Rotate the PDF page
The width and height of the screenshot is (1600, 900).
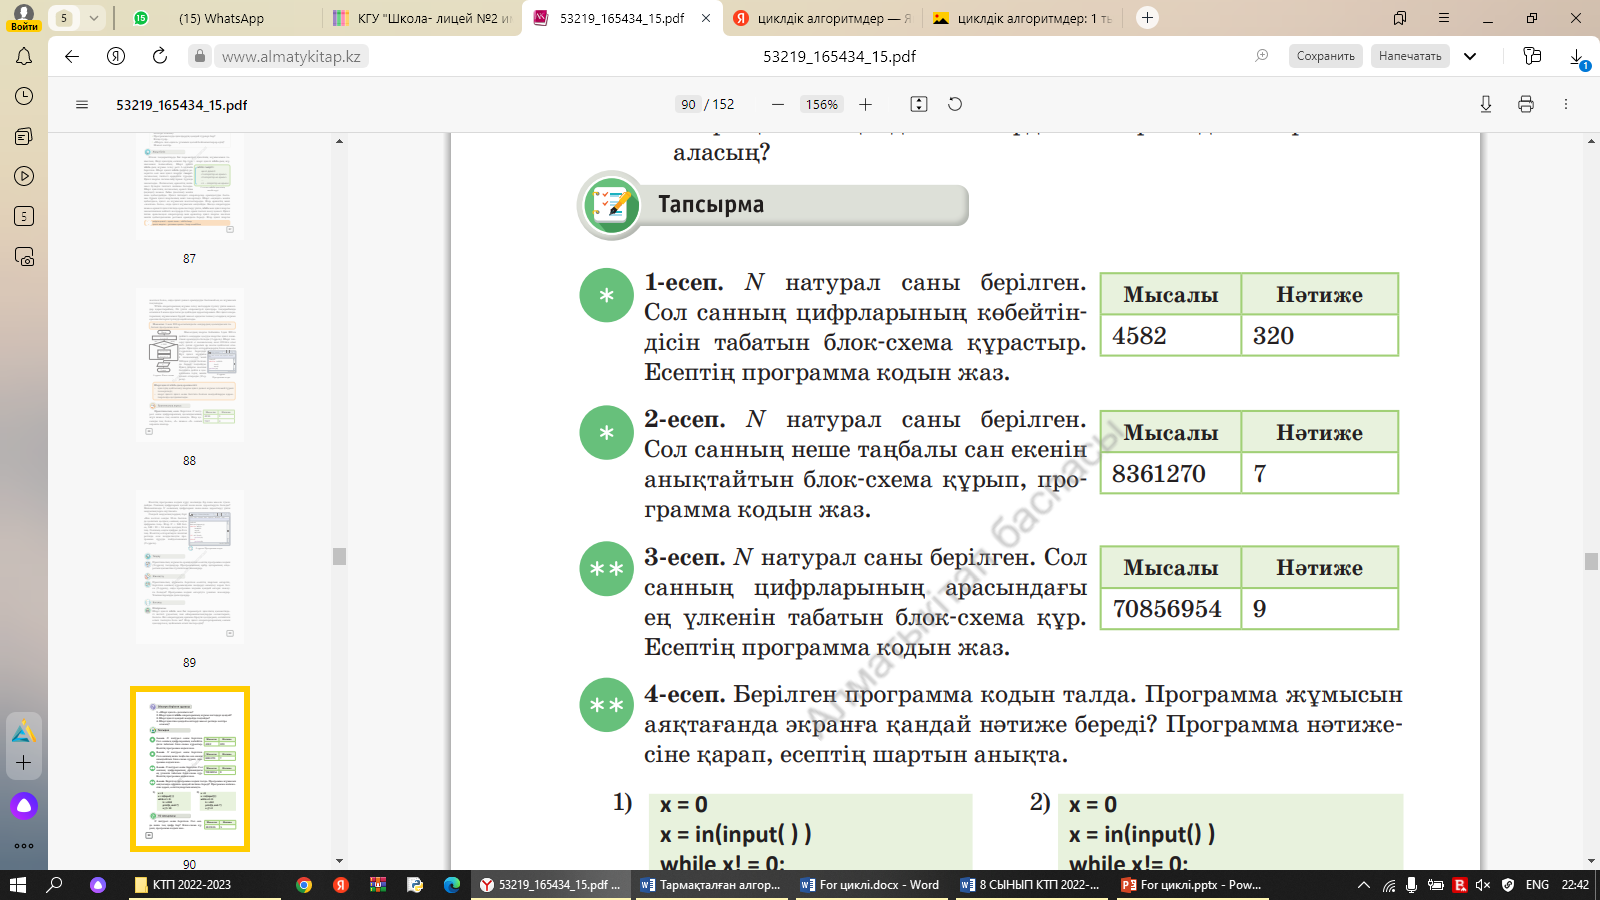pos(955,104)
